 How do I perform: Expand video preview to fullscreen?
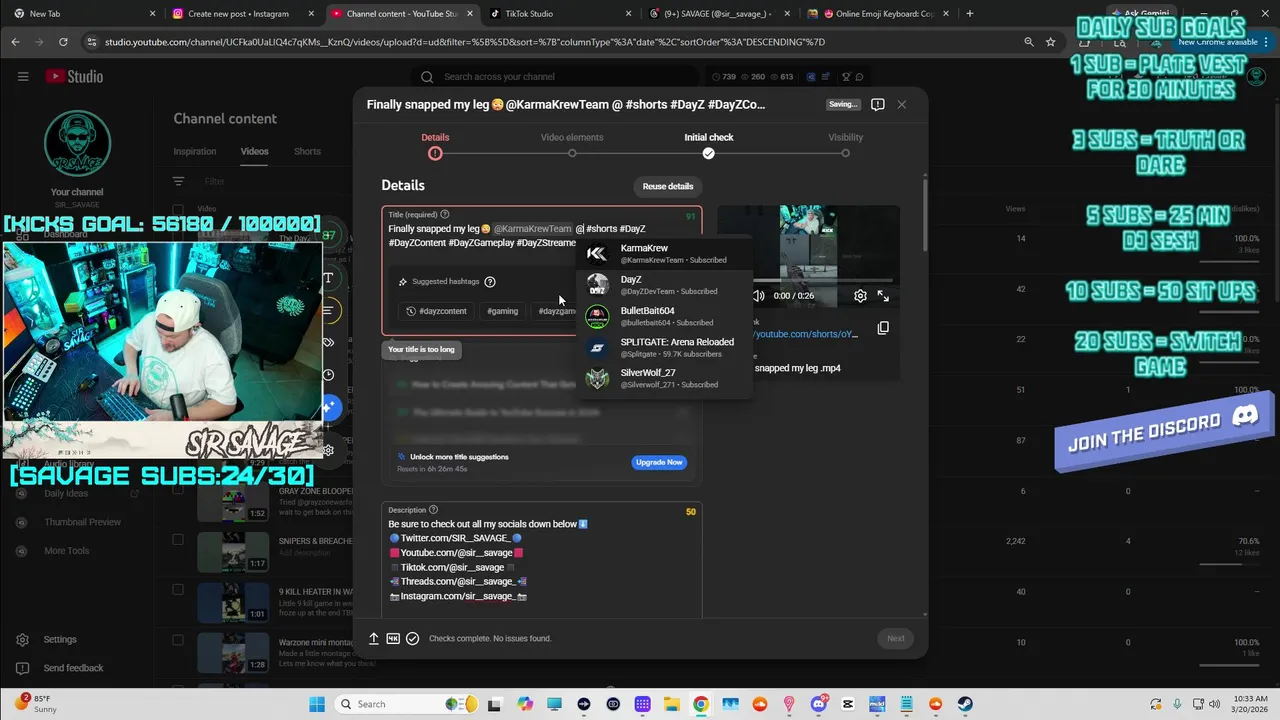pos(883,296)
